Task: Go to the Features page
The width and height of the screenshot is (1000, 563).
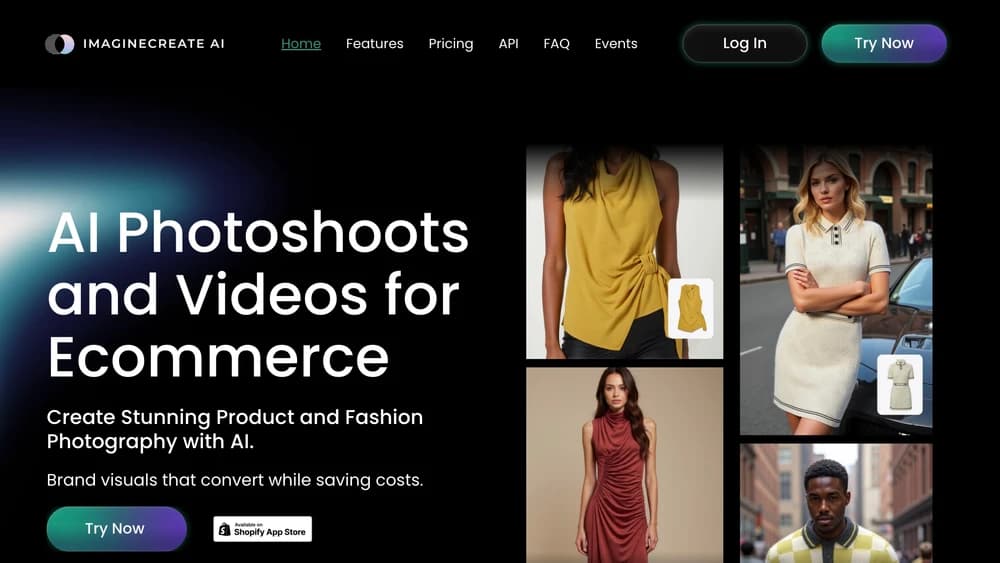Action: click(374, 43)
